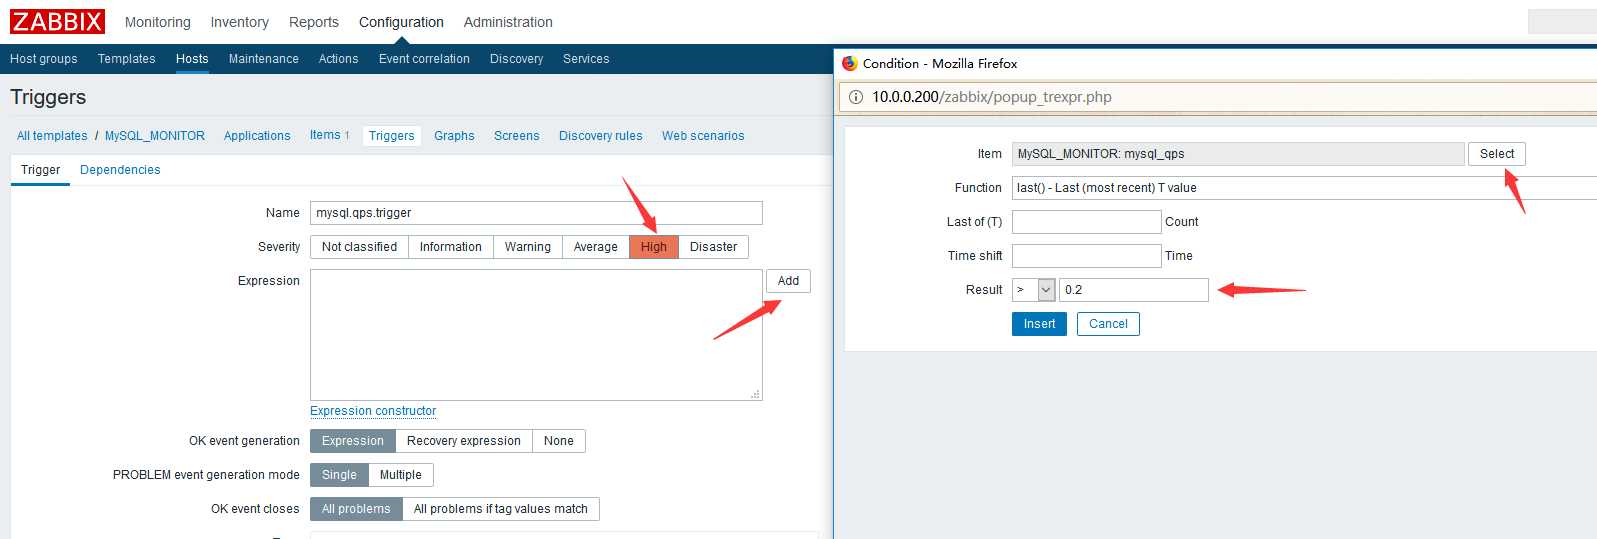Screen dimensions: 1597x539
Task: Open the Result operator dropdown
Action: pos(1033,290)
